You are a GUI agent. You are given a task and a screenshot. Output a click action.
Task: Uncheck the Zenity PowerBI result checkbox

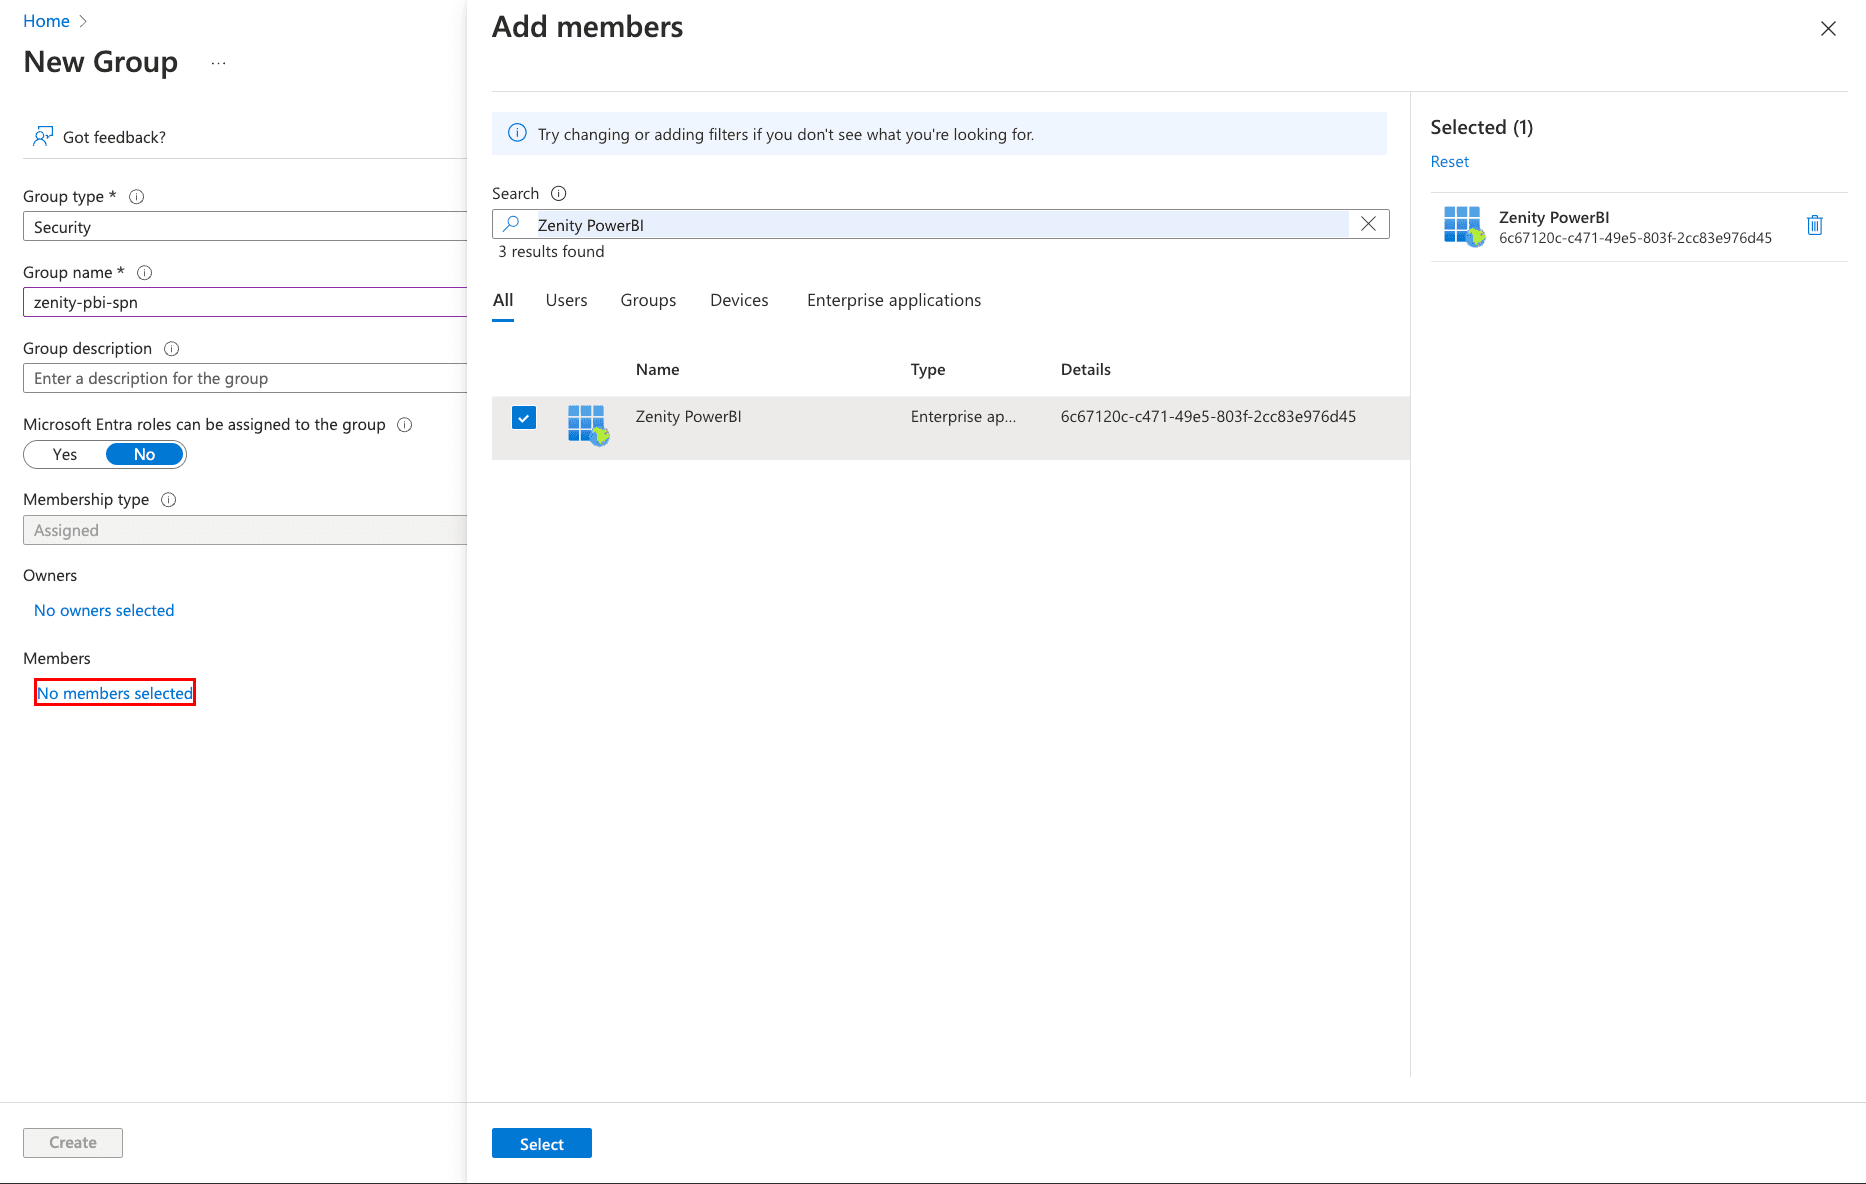pyautogui.click(x=524, y=417)
